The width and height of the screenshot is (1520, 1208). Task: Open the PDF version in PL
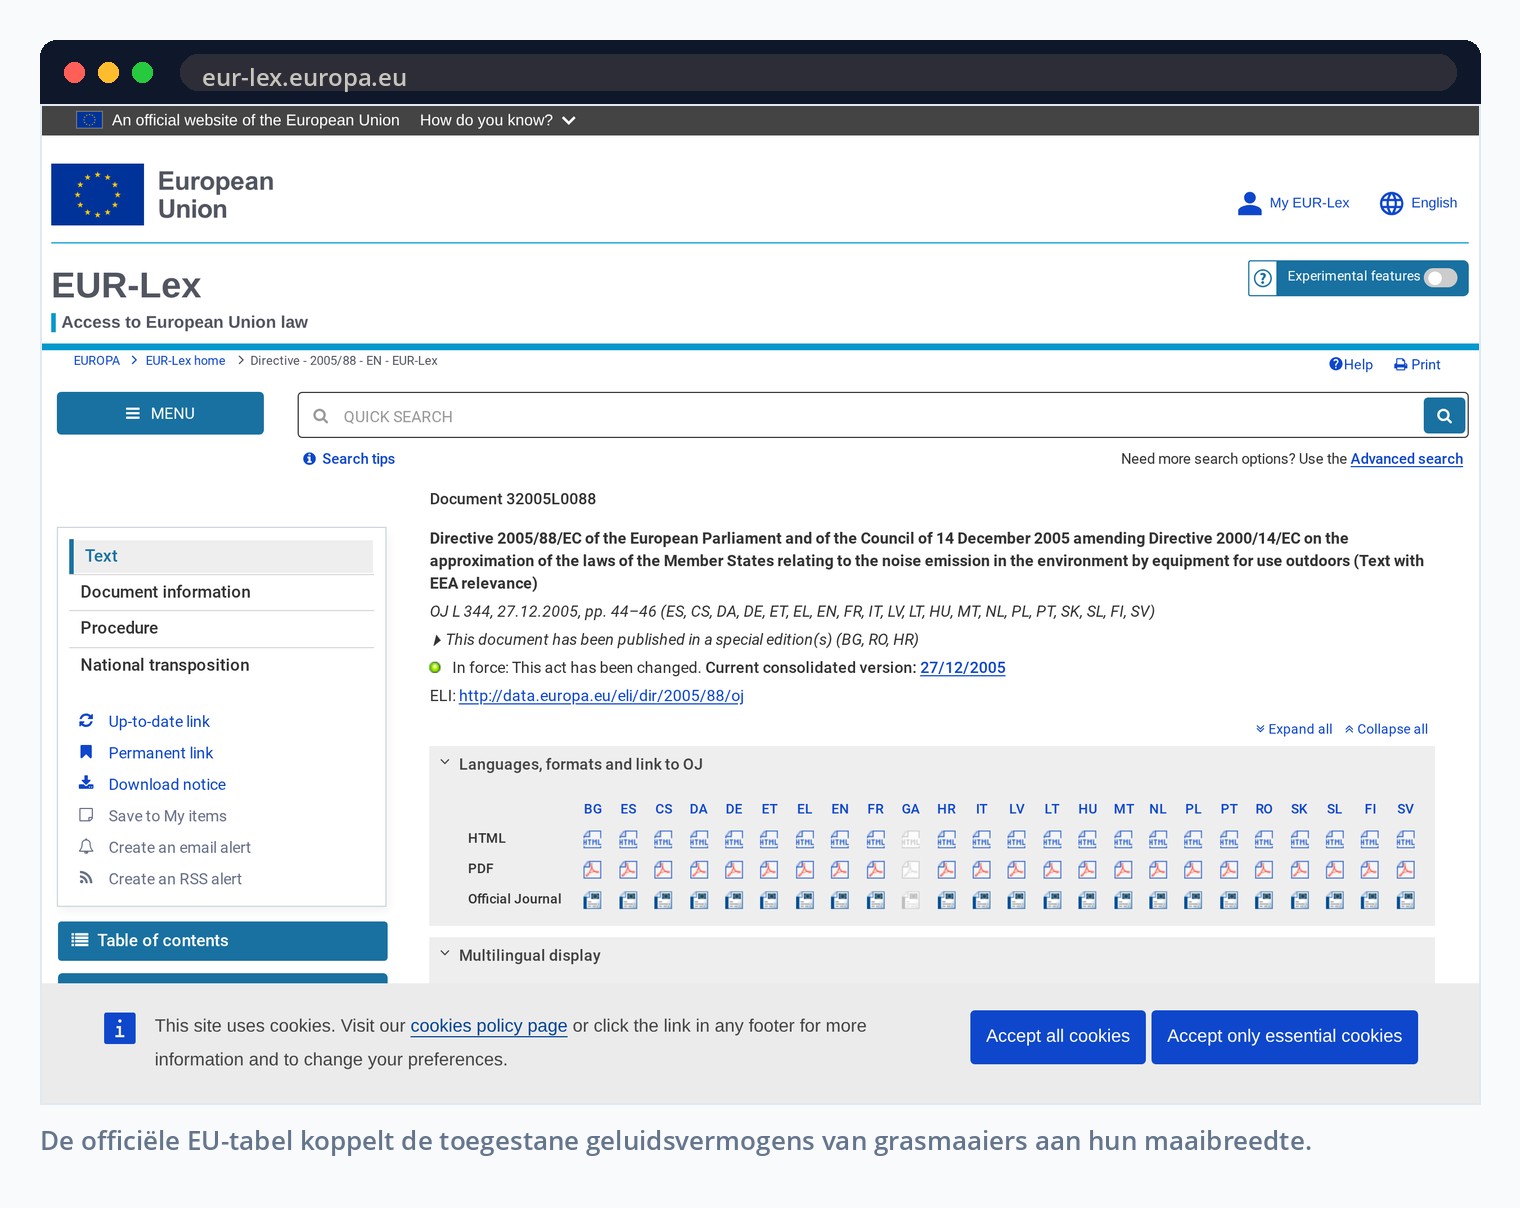tap(1193, 870)
